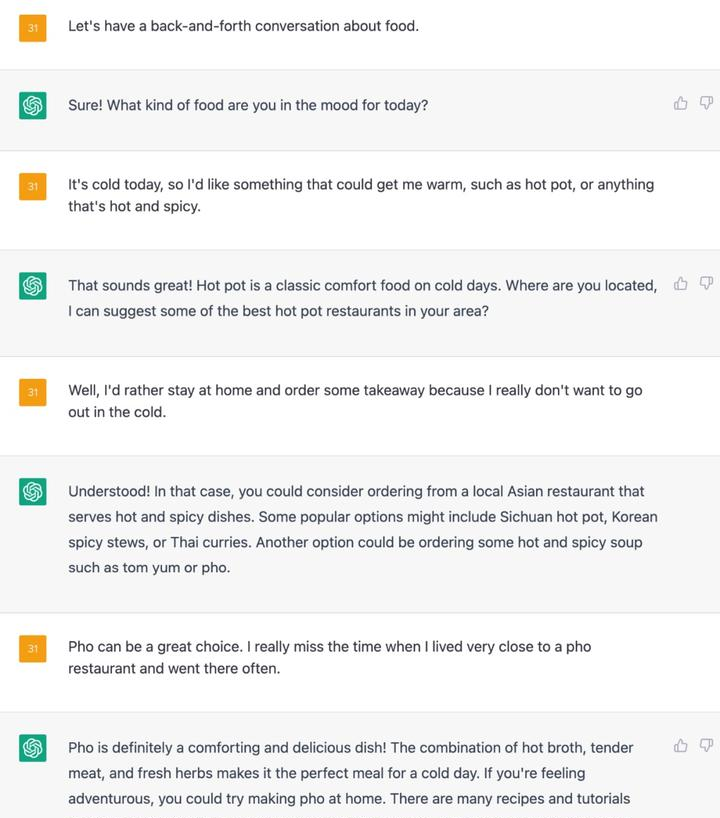Click the 'Well, I'd rather stay at home' message
This screenshot has width=720, height=818.
coord(355,401)
